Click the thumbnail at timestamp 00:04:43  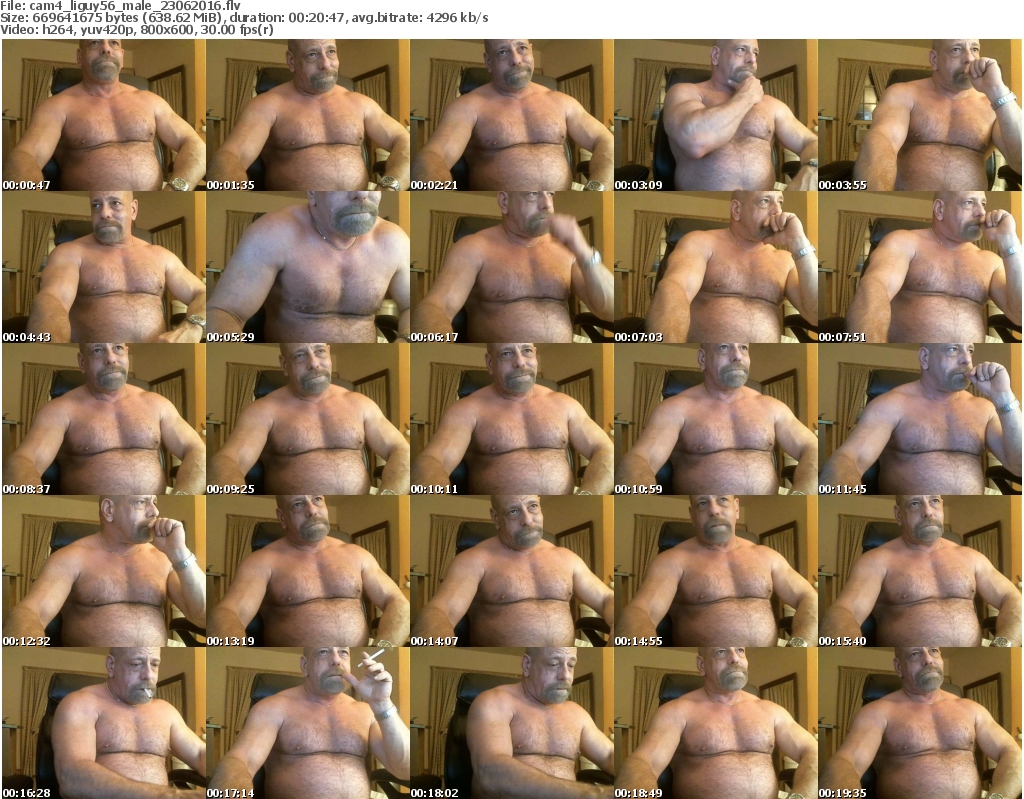(x=104, y=267)
